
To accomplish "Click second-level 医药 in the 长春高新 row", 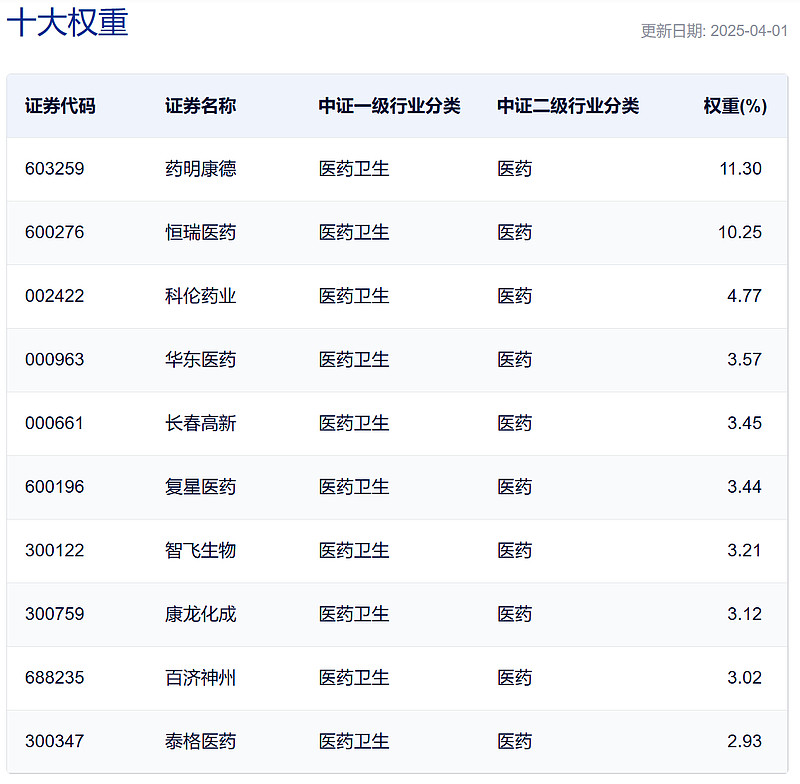I will point(515,423).
